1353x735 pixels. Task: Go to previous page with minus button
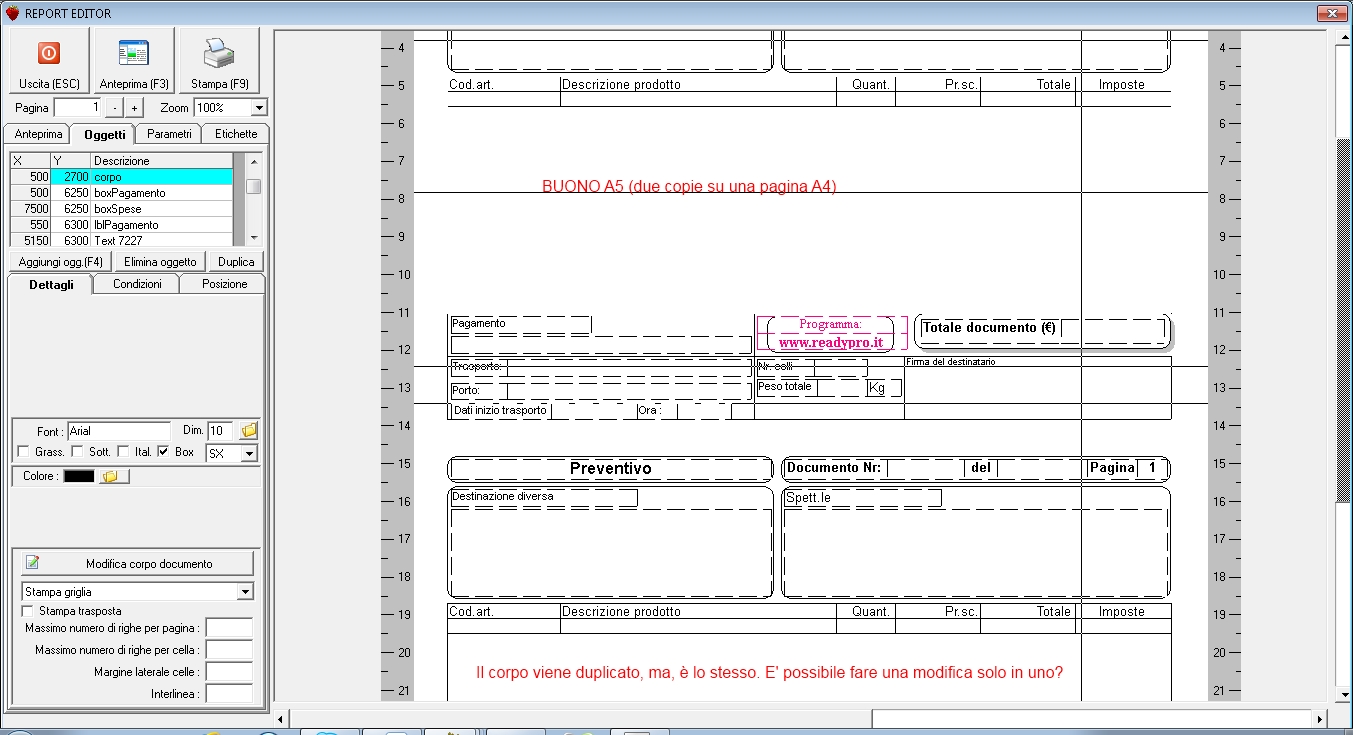pos(116,108)
